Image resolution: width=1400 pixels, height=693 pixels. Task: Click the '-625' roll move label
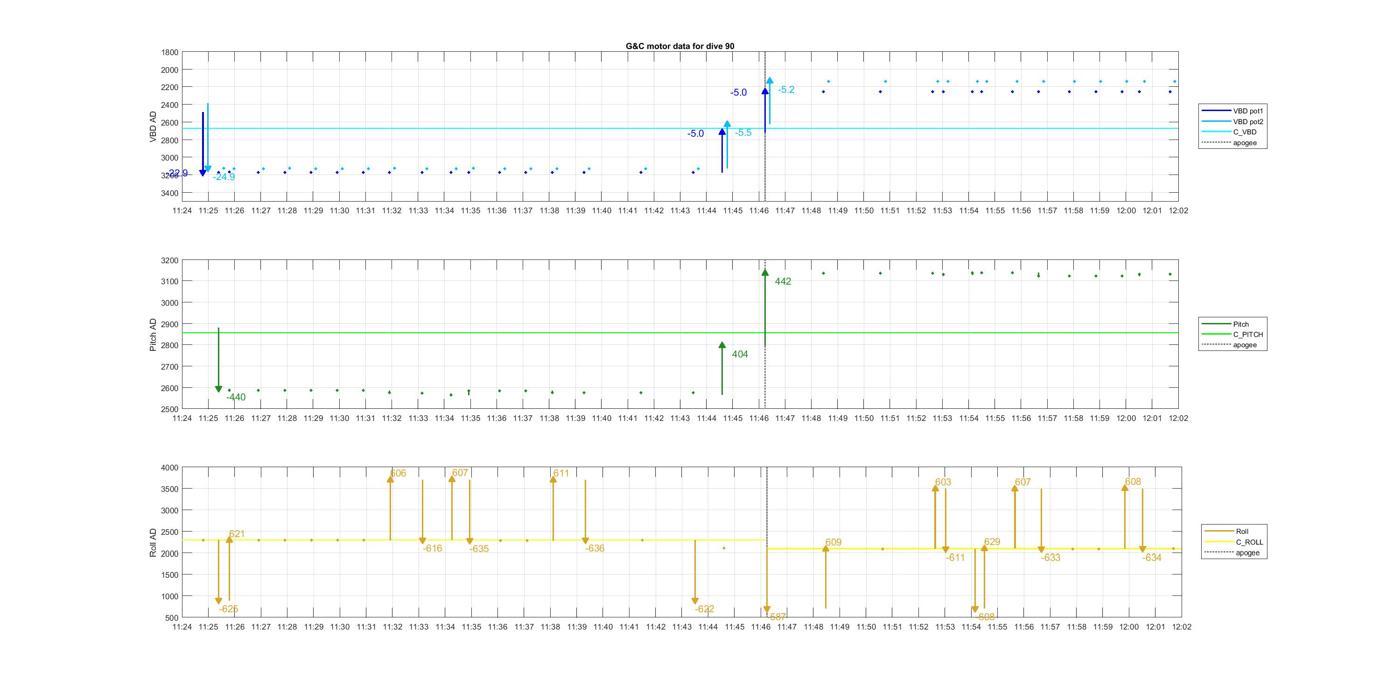(x=229, y=609)
